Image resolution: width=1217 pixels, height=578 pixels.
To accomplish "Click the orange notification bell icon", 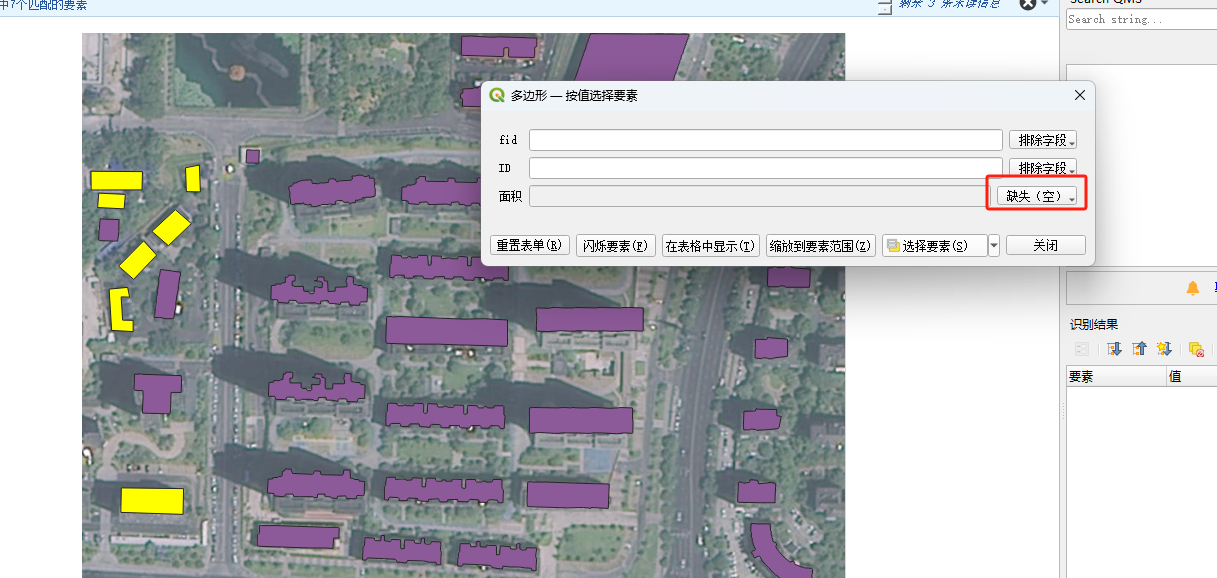I will [1192, 288].
